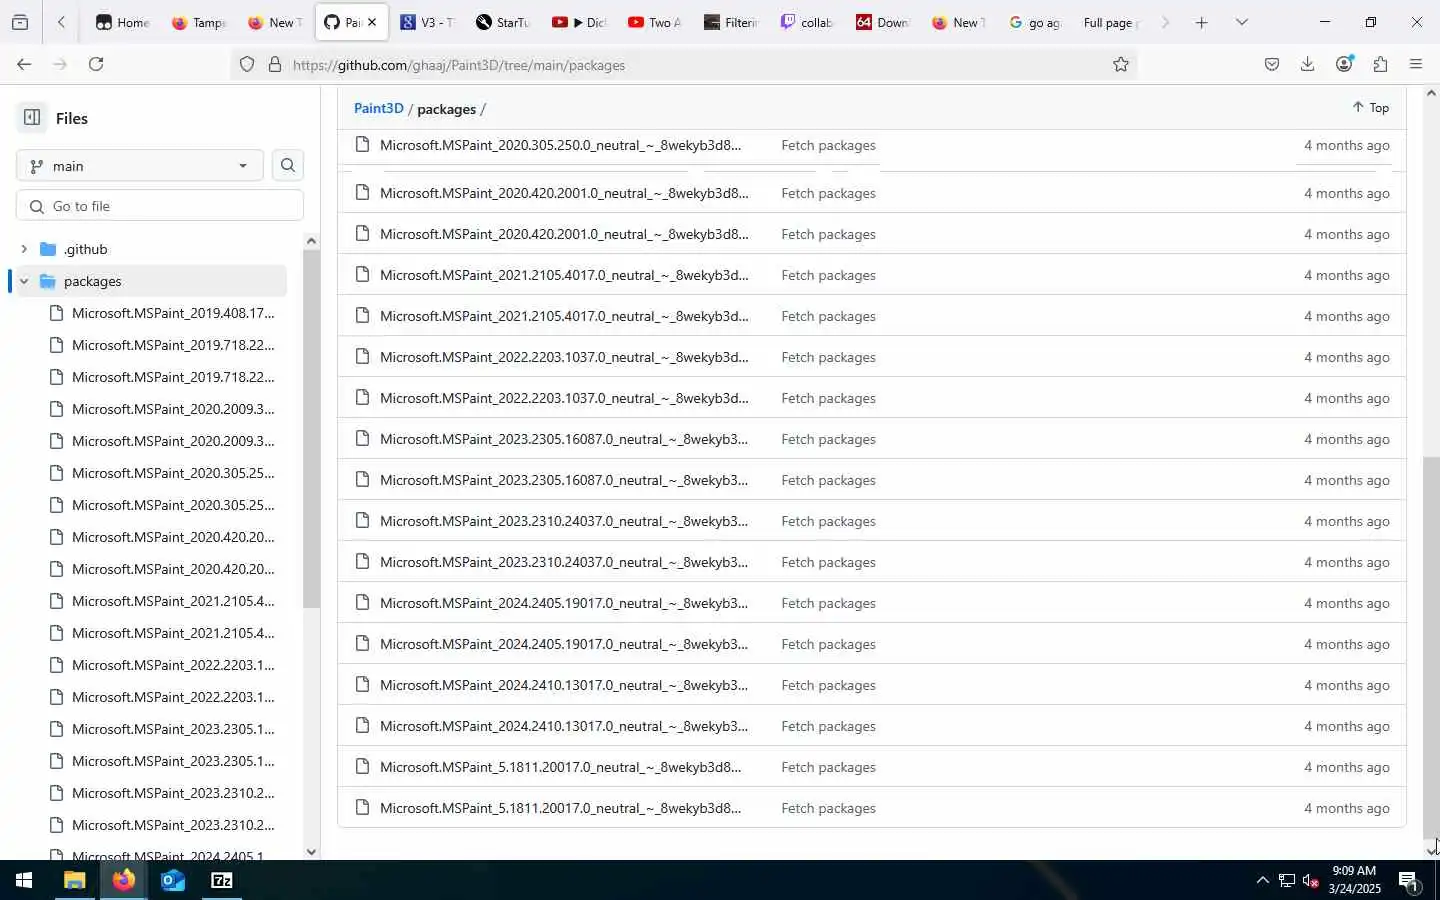Click the tracking protection shield icon
The width and height of the screenshot is (1440, 900).
click(x=247, y=65)
